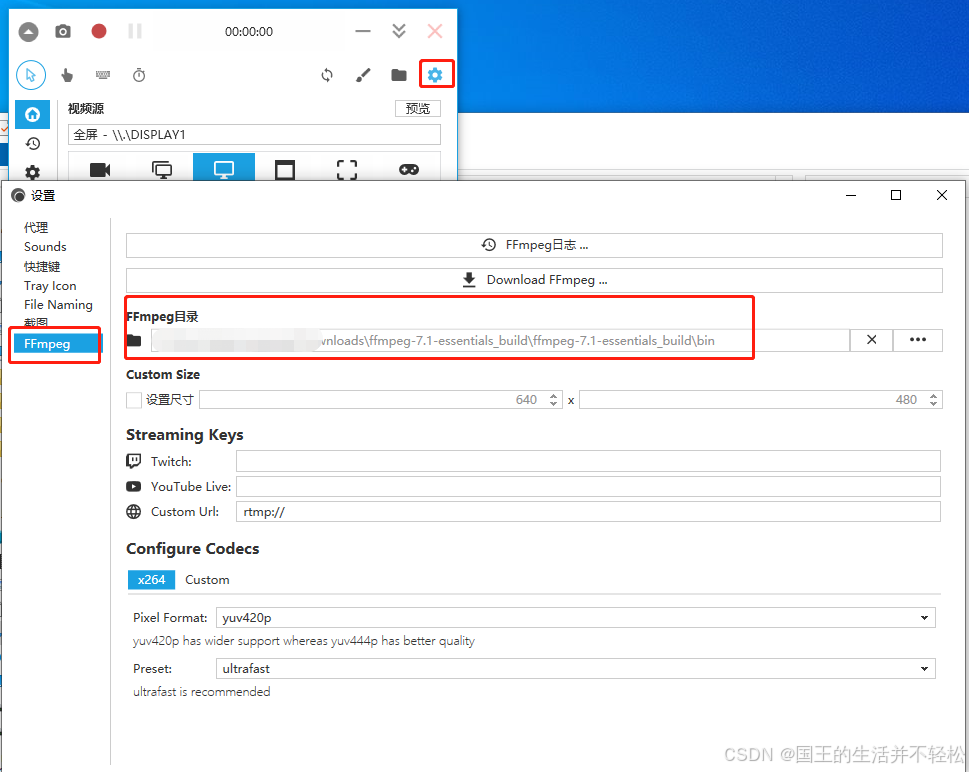
Task: Click the video source field showing DISPLAY1
Action: (254, 135)
